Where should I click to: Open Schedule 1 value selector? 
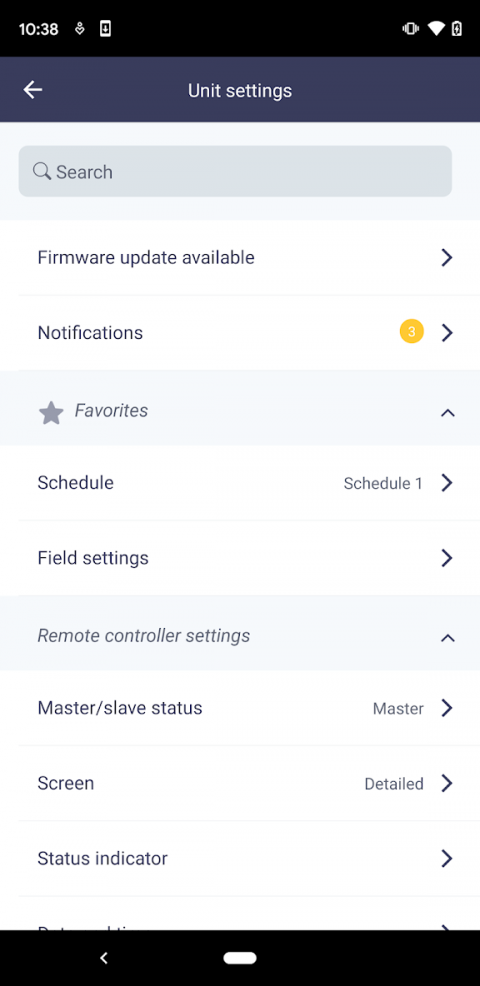tap(382, 483)
